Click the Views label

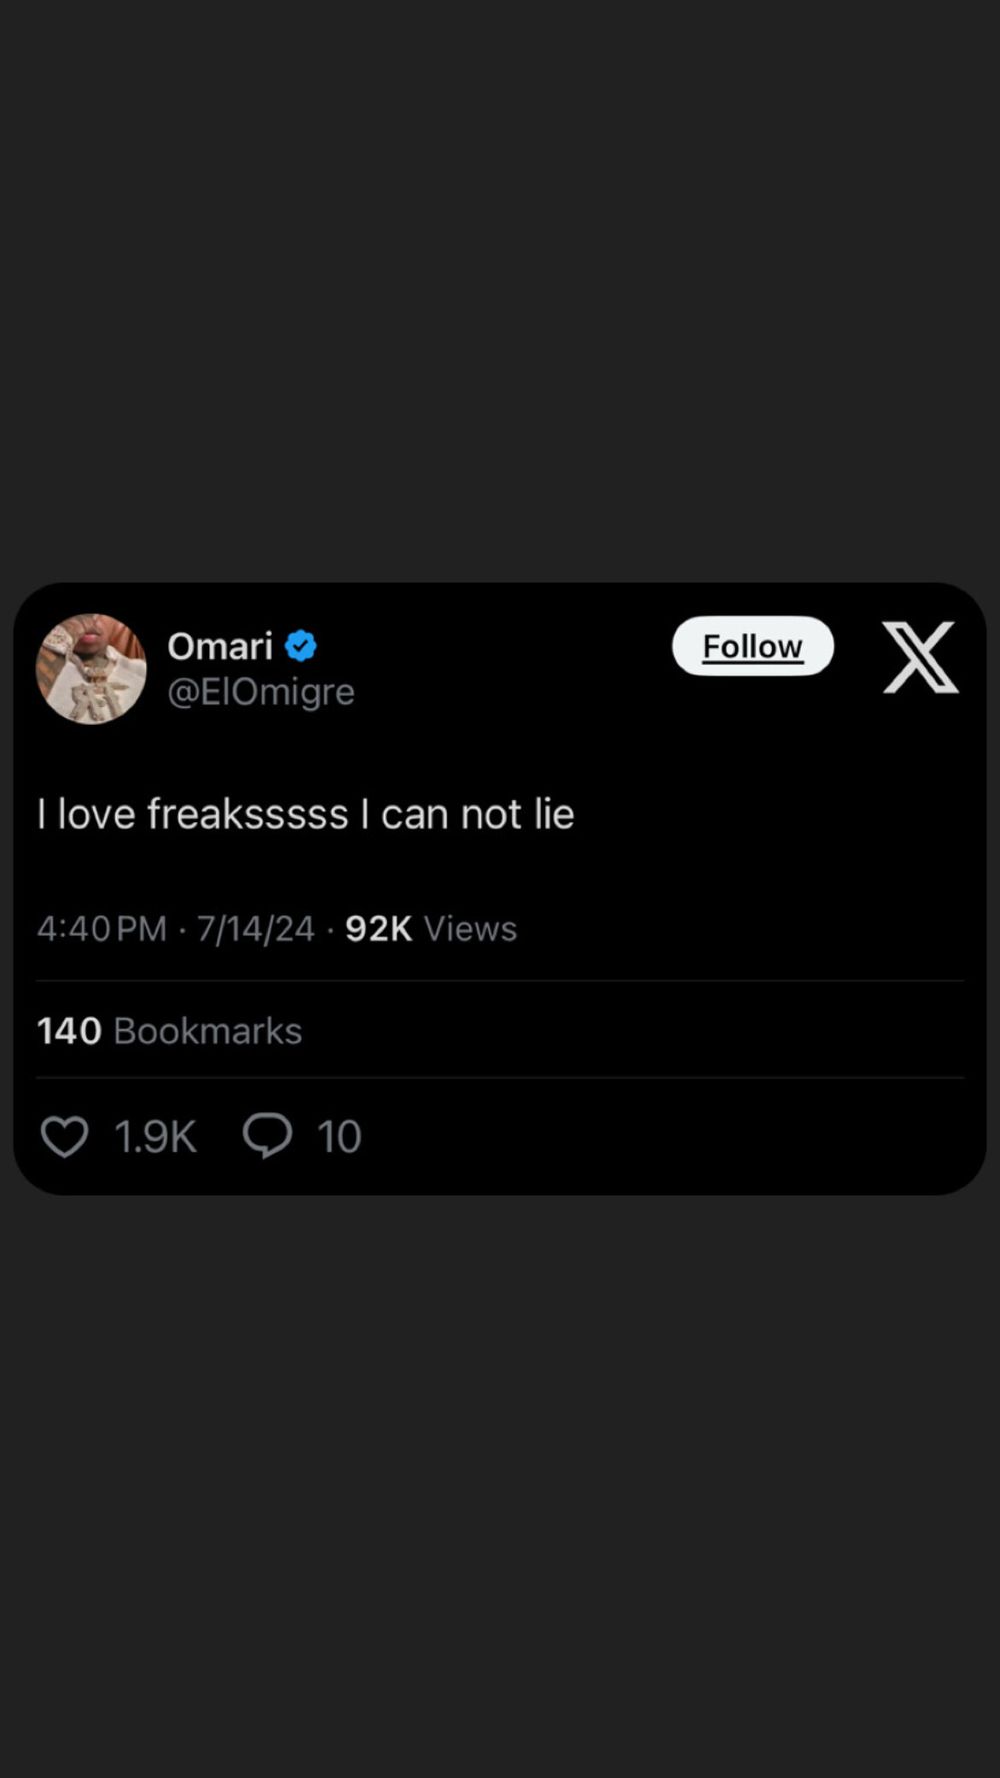tap(471, 929)
